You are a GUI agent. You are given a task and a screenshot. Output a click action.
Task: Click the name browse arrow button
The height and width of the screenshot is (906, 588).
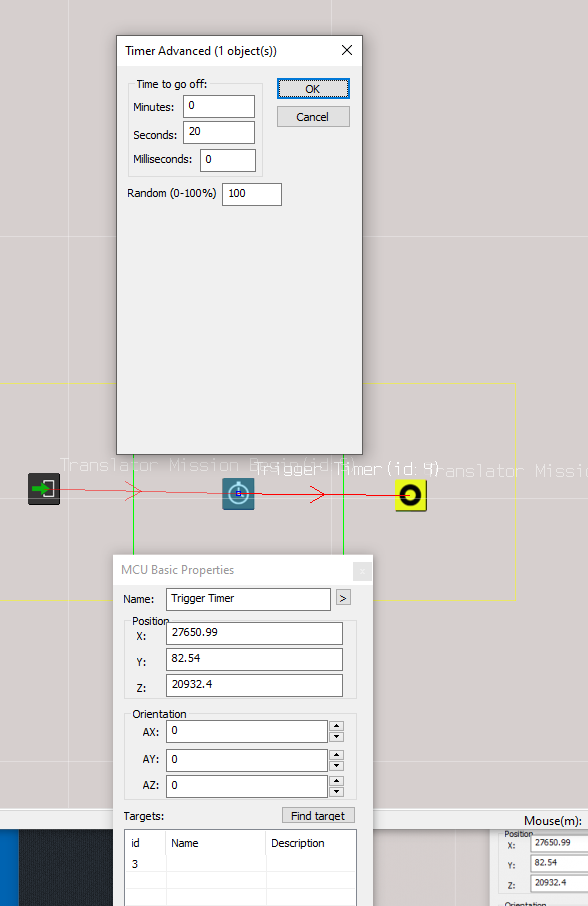(343, 597)
